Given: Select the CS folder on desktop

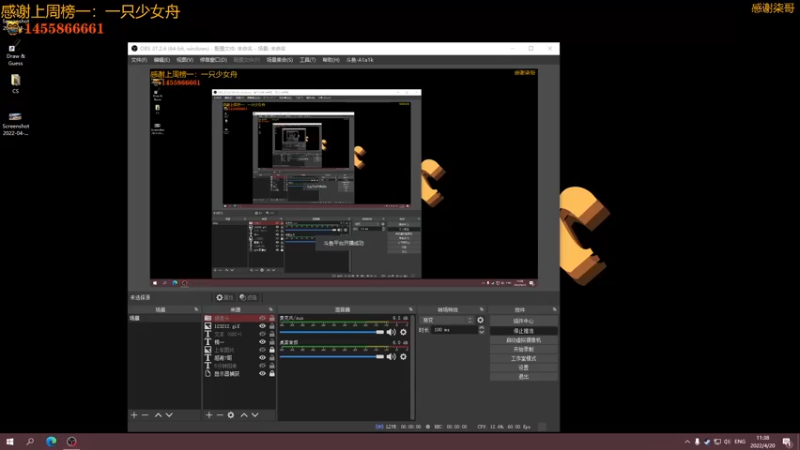Looking at the screenshot, I should point(15,84).
